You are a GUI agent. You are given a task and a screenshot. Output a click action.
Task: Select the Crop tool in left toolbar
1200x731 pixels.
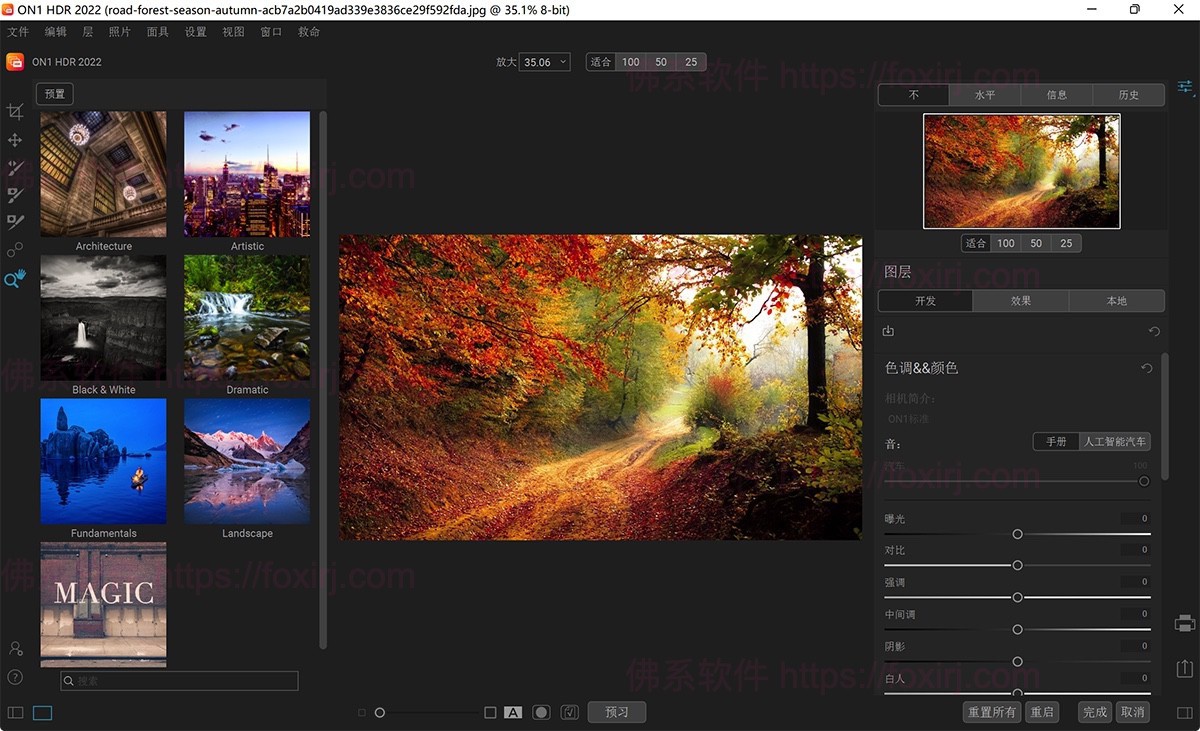(x=15, y=112)
